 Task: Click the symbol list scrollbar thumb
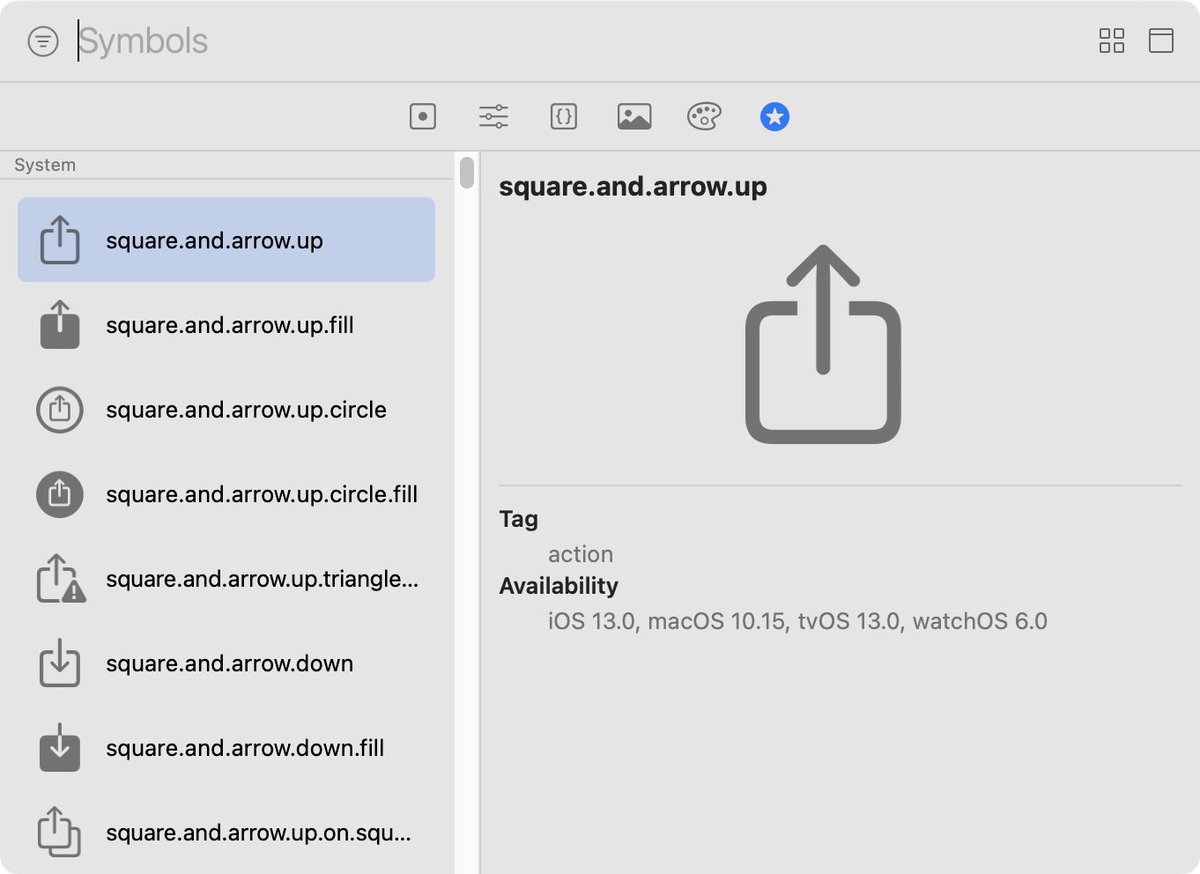(x=467, y=172)
